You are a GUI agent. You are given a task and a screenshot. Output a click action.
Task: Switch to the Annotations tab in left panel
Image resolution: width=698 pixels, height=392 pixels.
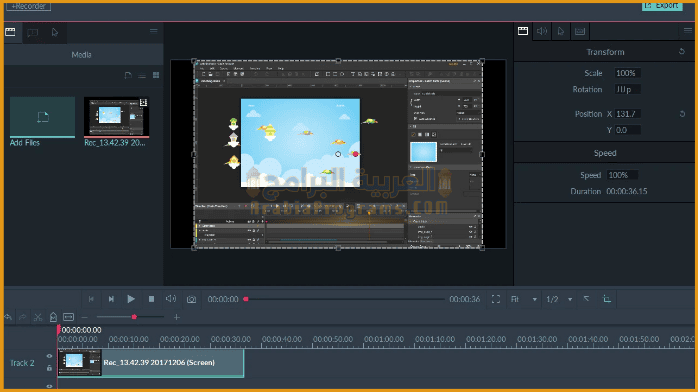[32, 32]
